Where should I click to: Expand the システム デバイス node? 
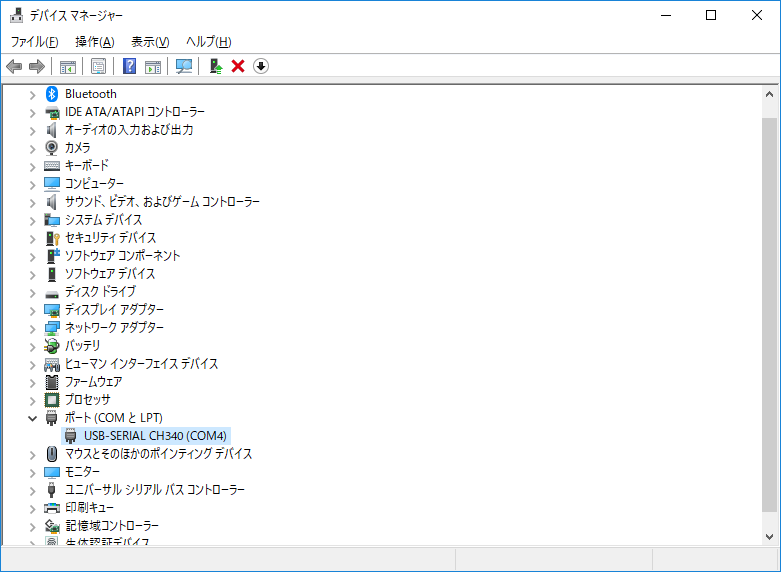pos(32,220)
